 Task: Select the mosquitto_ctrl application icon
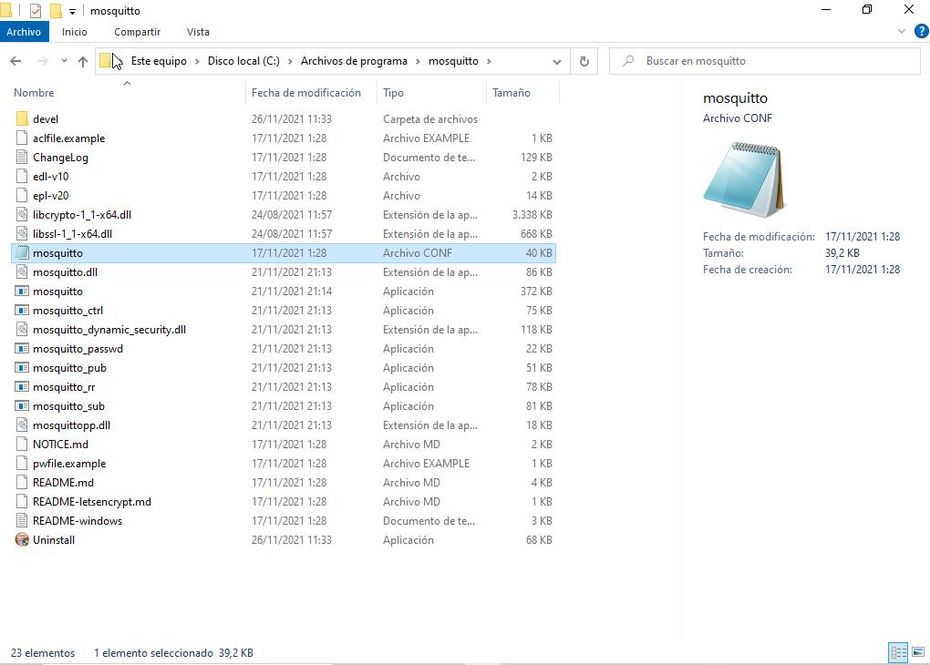(22, 310)
